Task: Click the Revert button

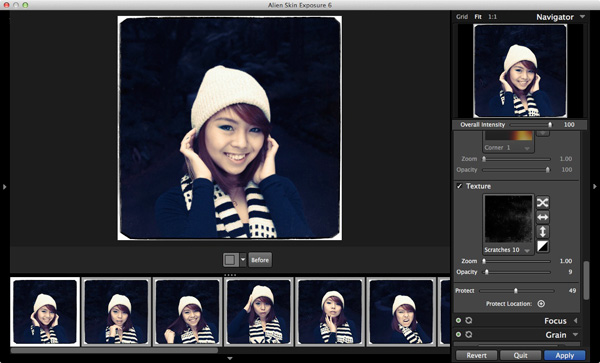Action: (x=476, y=355)
